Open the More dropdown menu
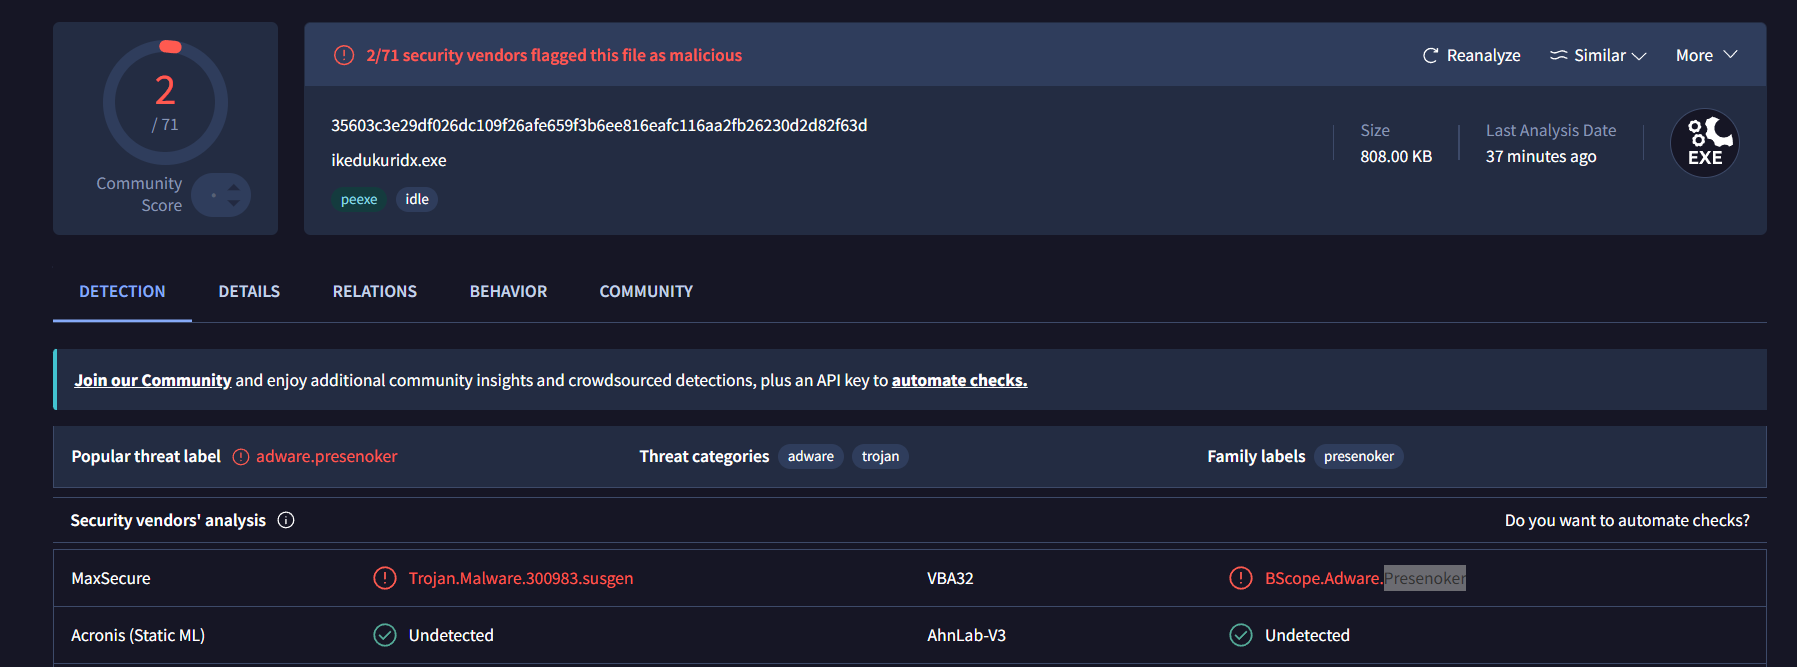Viewport: 1797px width, 667px height. click(1707, 56)
